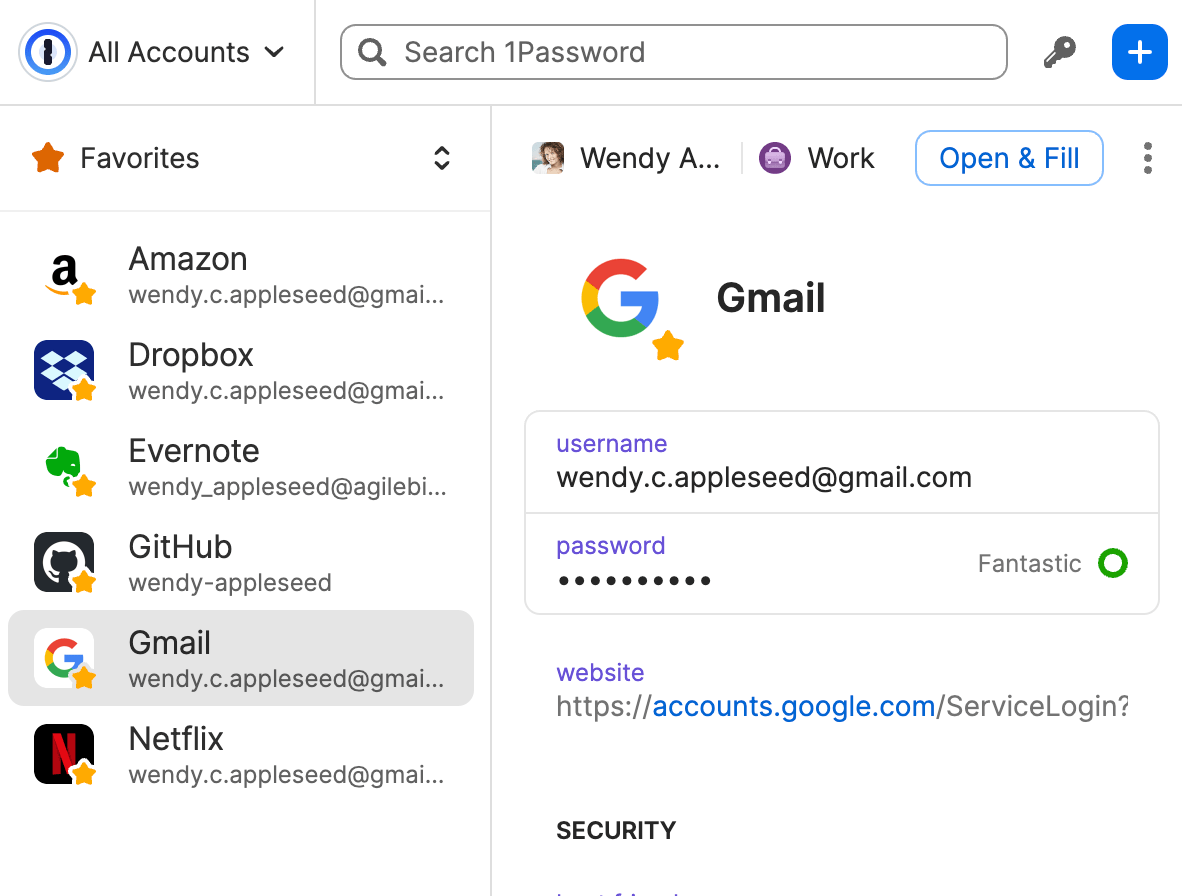Open the Favorites sort order chevron
The width and height of the screenshot is (1182, 896).
(x=441, y=158)
